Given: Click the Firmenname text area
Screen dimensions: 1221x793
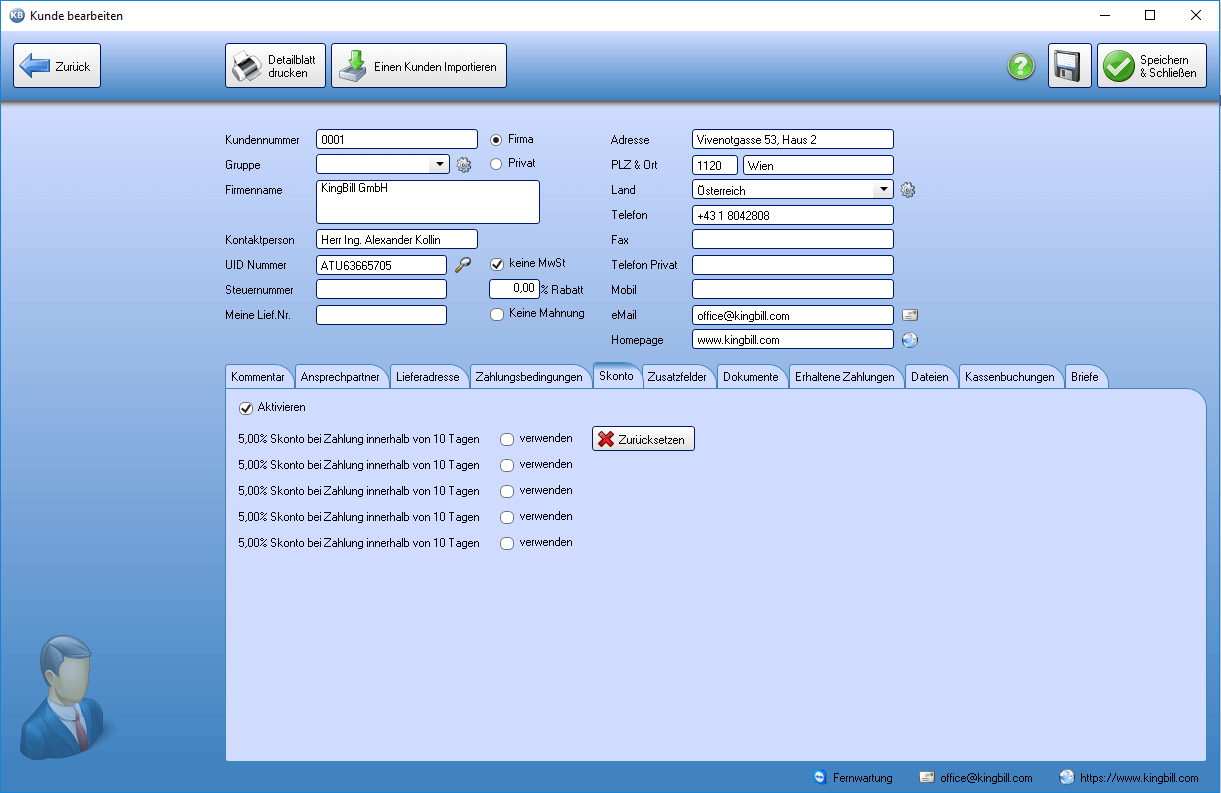Looking at the screenshot, I should pos(428,202).
